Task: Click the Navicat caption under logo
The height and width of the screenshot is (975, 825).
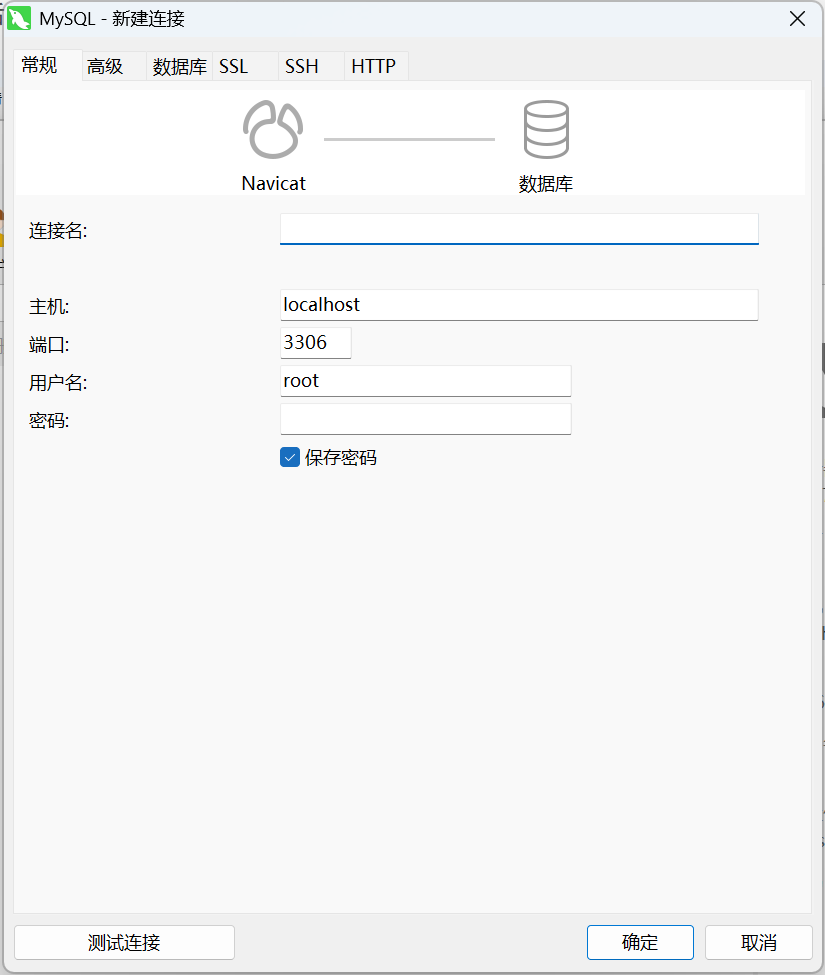Action: 274,183
